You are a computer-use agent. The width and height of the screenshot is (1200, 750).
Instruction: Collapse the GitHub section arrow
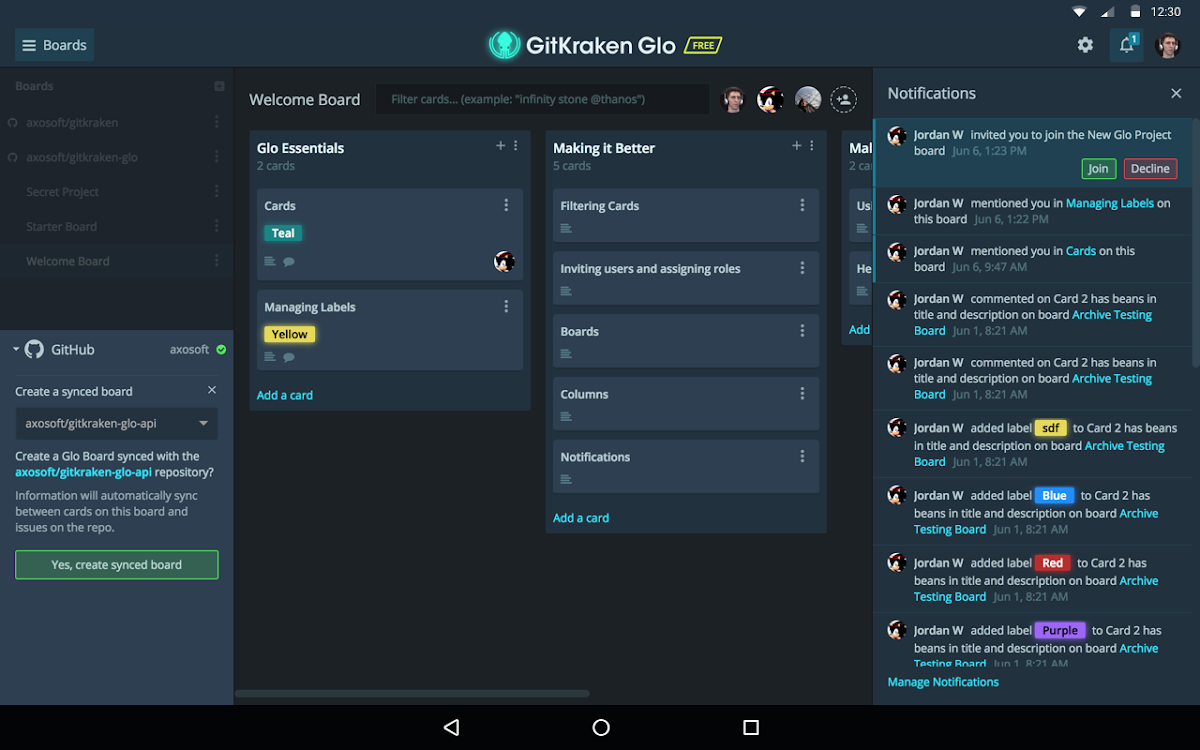coord(17,350)
